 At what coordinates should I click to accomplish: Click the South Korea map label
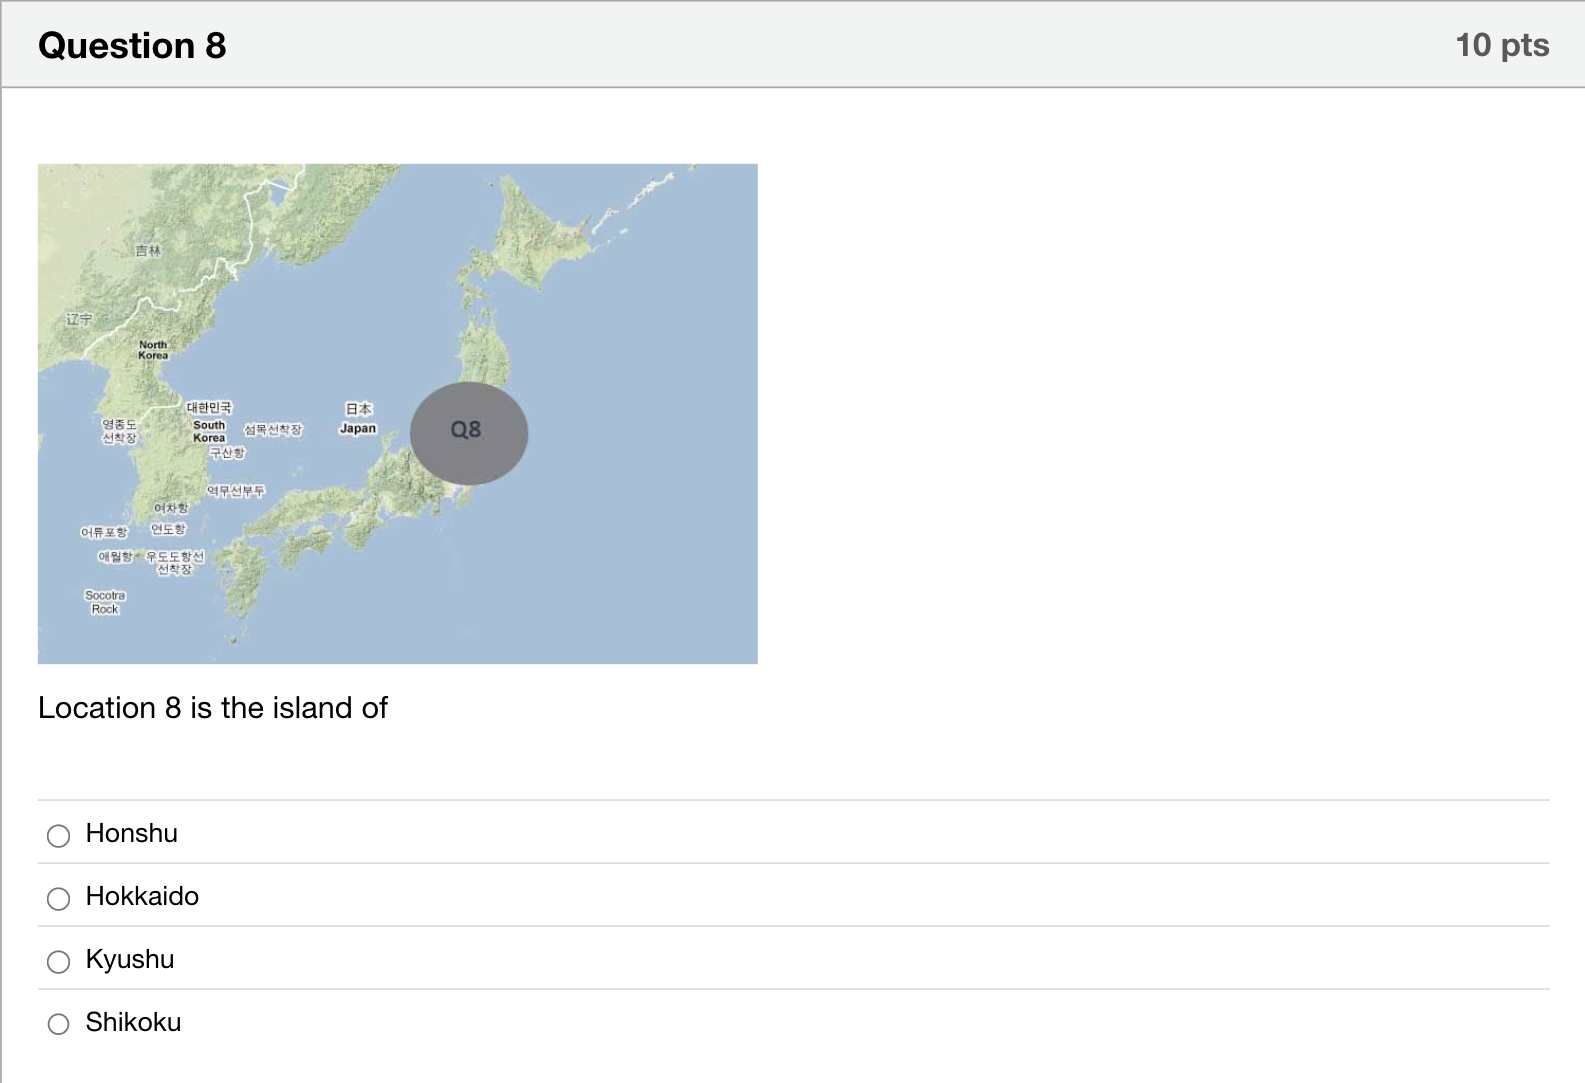point(209,431)
